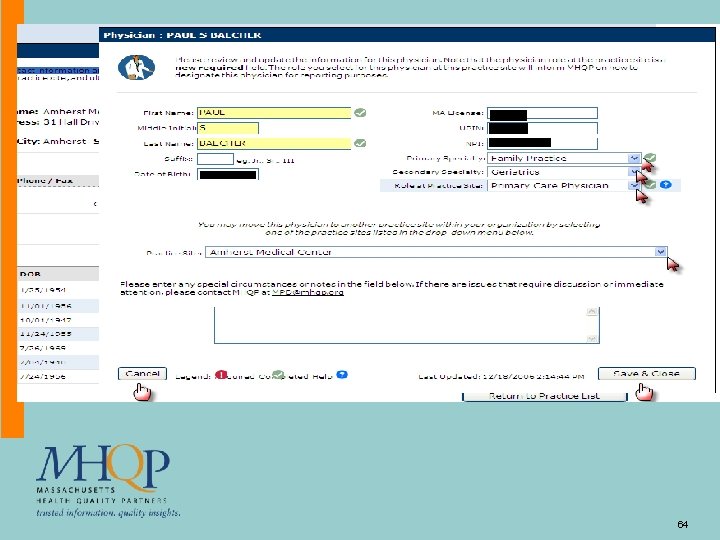Click the green checkmark beside First Name
720x540 pixels.
[x=360, y=112]
